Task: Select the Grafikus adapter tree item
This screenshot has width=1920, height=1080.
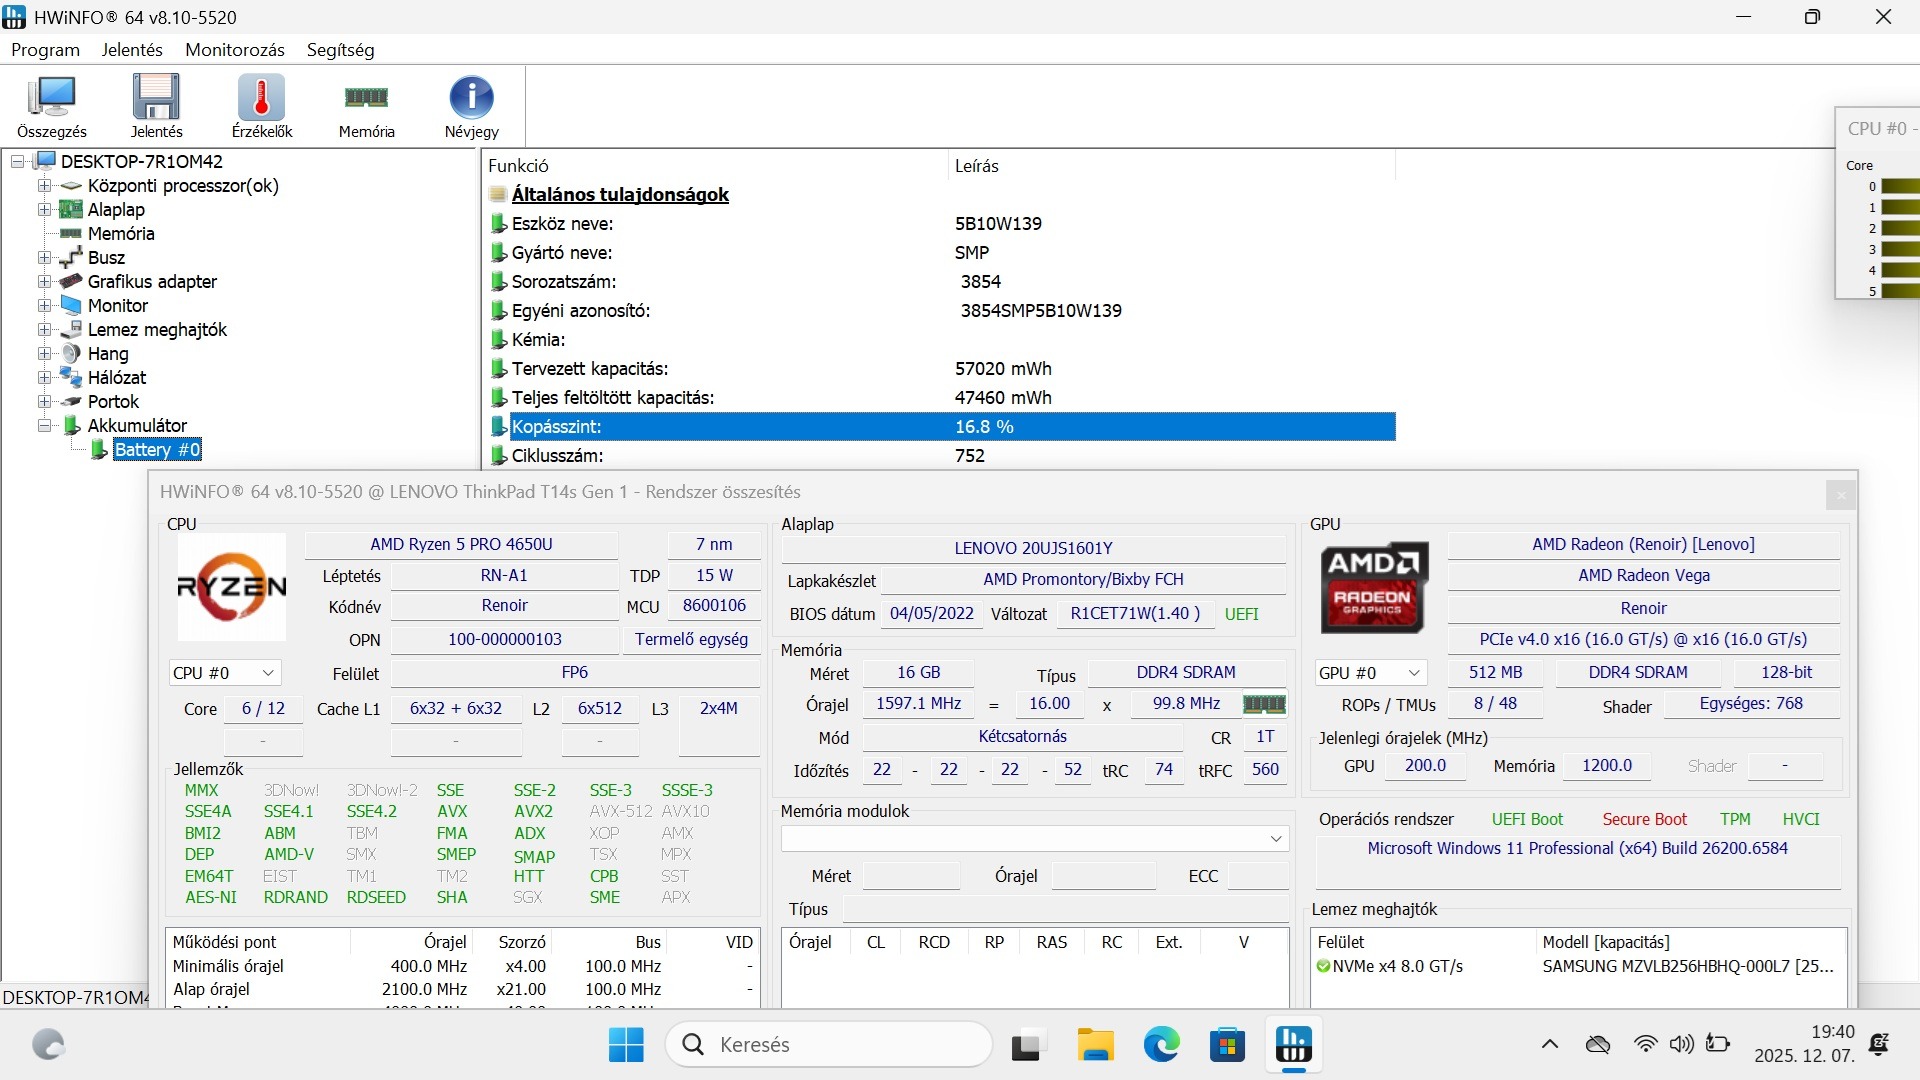Action: [x=152, y=282]
